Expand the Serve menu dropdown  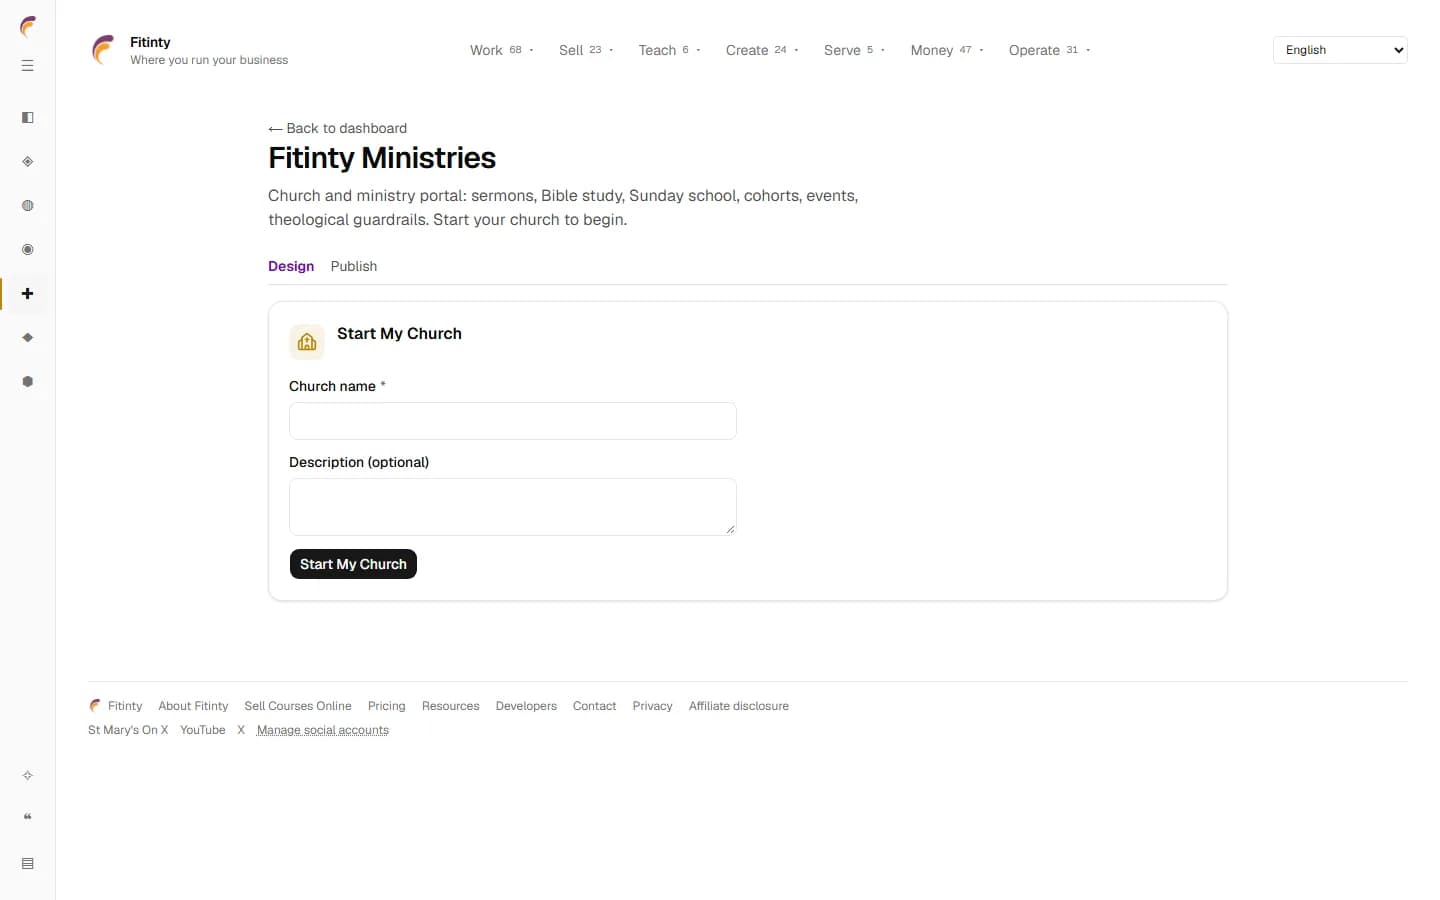(x=854, y=50)
